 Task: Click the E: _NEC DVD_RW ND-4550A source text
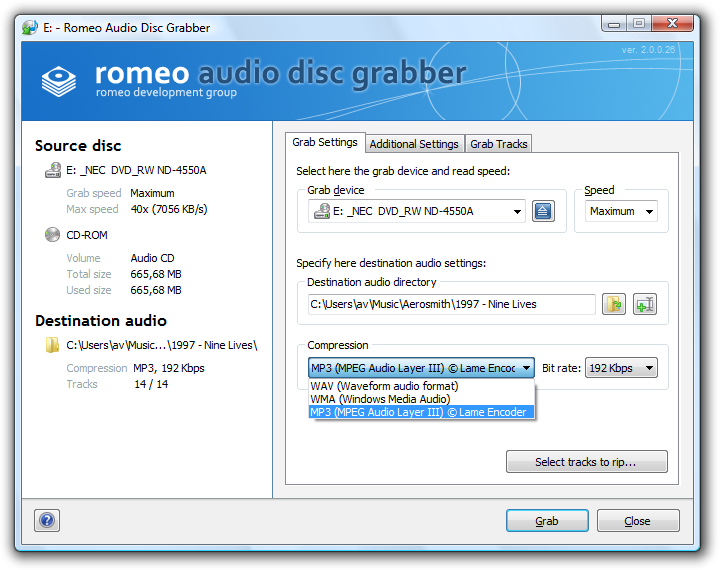pyautogui.click(x=136, y=170)
